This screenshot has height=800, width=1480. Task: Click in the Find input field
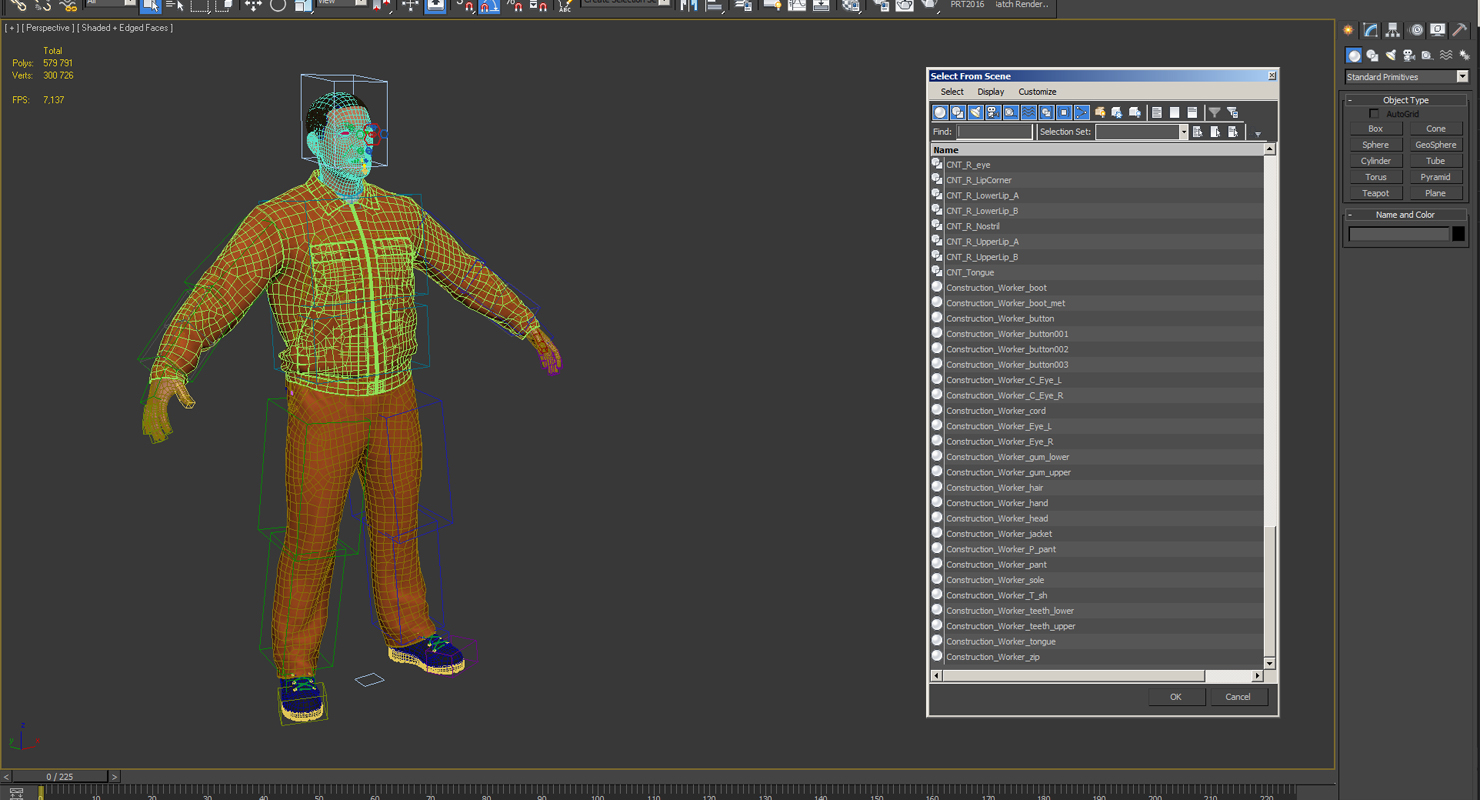click(x=994, y=132)
